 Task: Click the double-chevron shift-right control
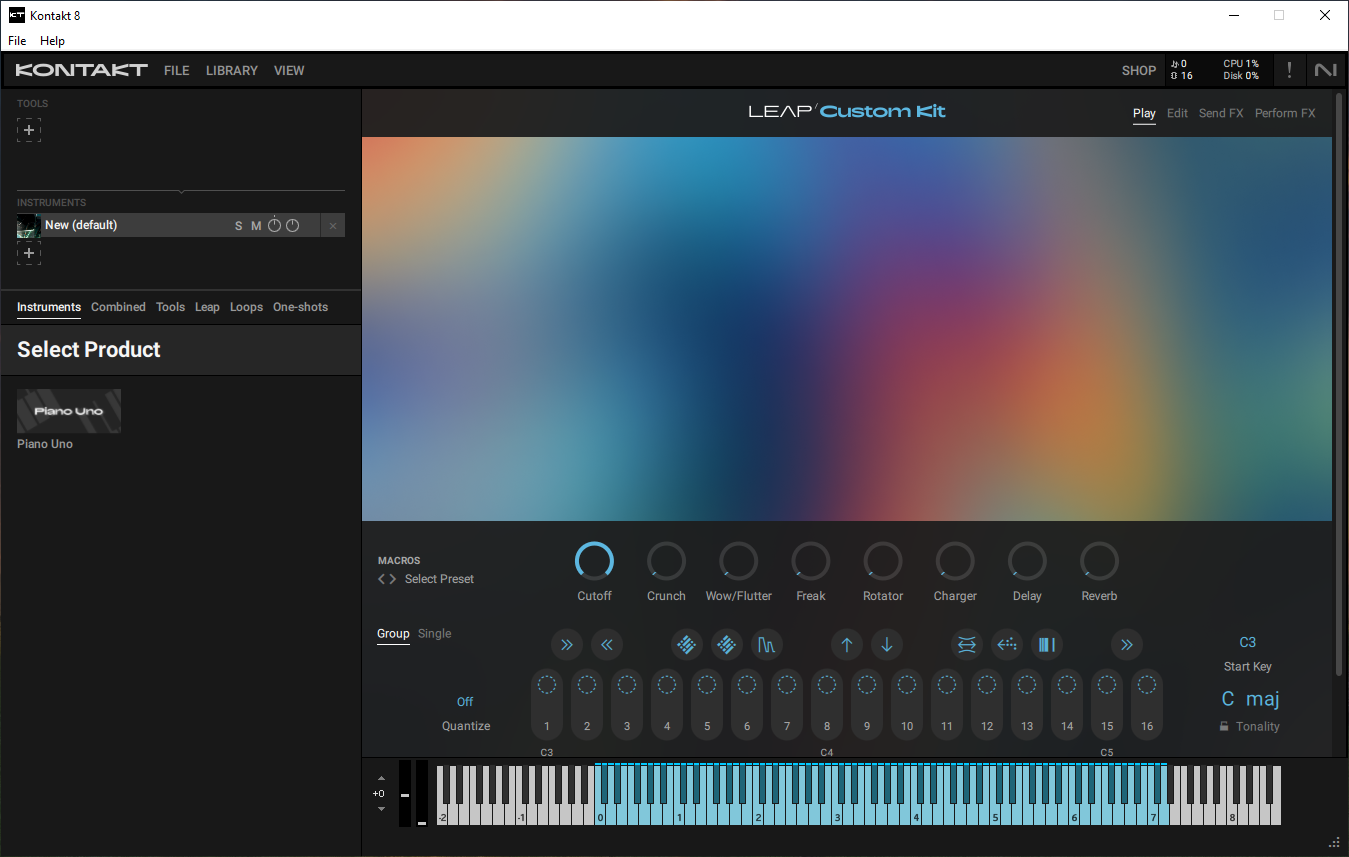point(567,645)
